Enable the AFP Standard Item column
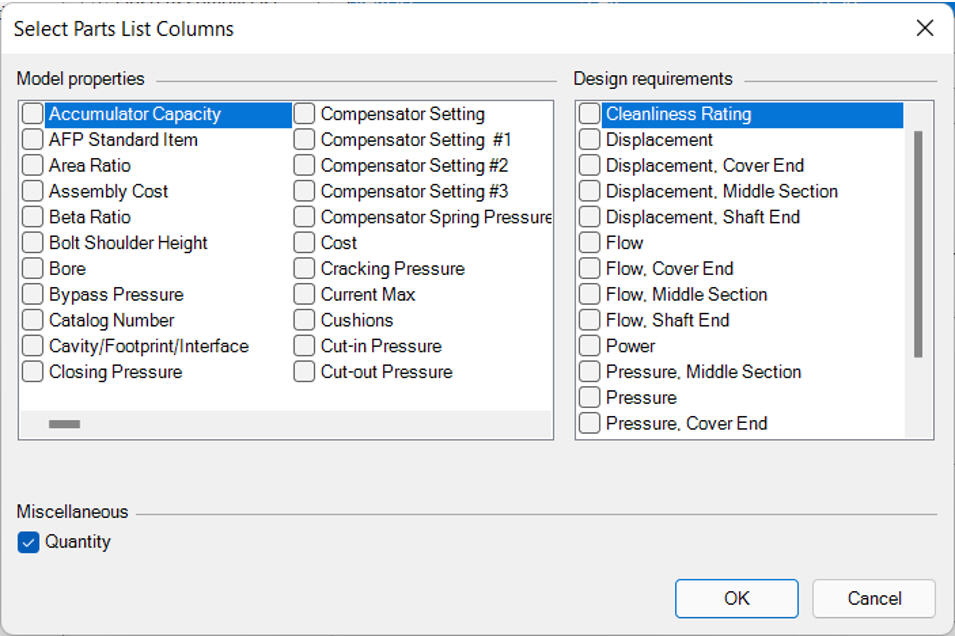This screenshot has height=636, width=955. pyautogui.click(x=33, y=140)
